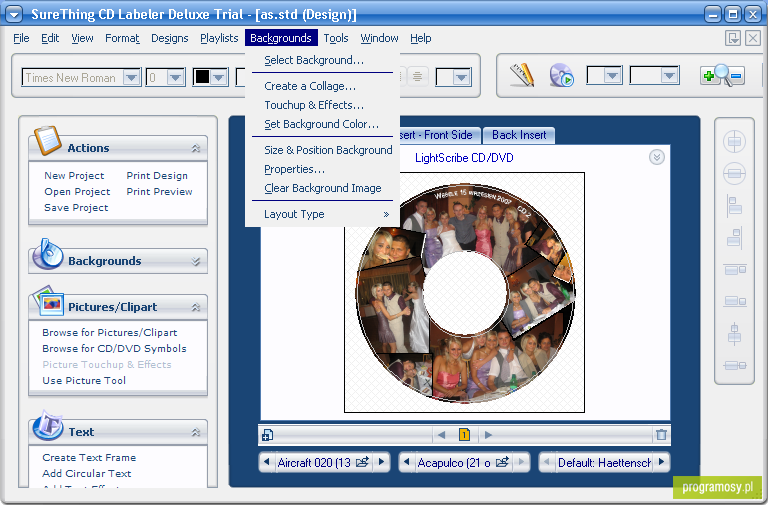Open file icon in Acapulco selector

click(x=503, y=462)
